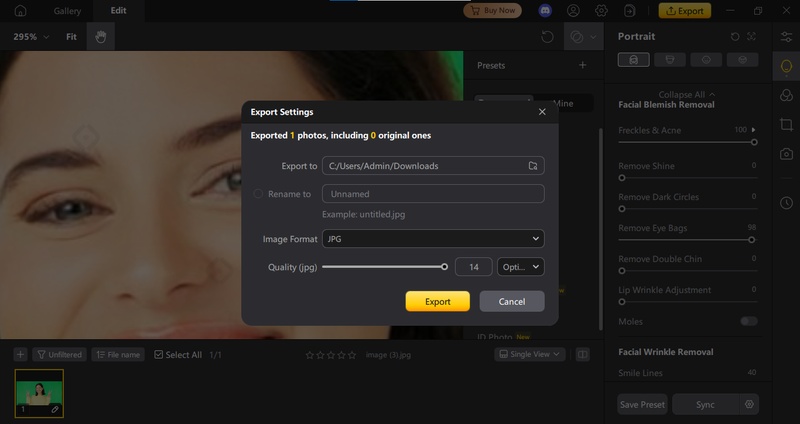Viewport: 800px width, 424px height.
Task: Switch to the Mine presets tab
Action: click(x=563, y=103)
